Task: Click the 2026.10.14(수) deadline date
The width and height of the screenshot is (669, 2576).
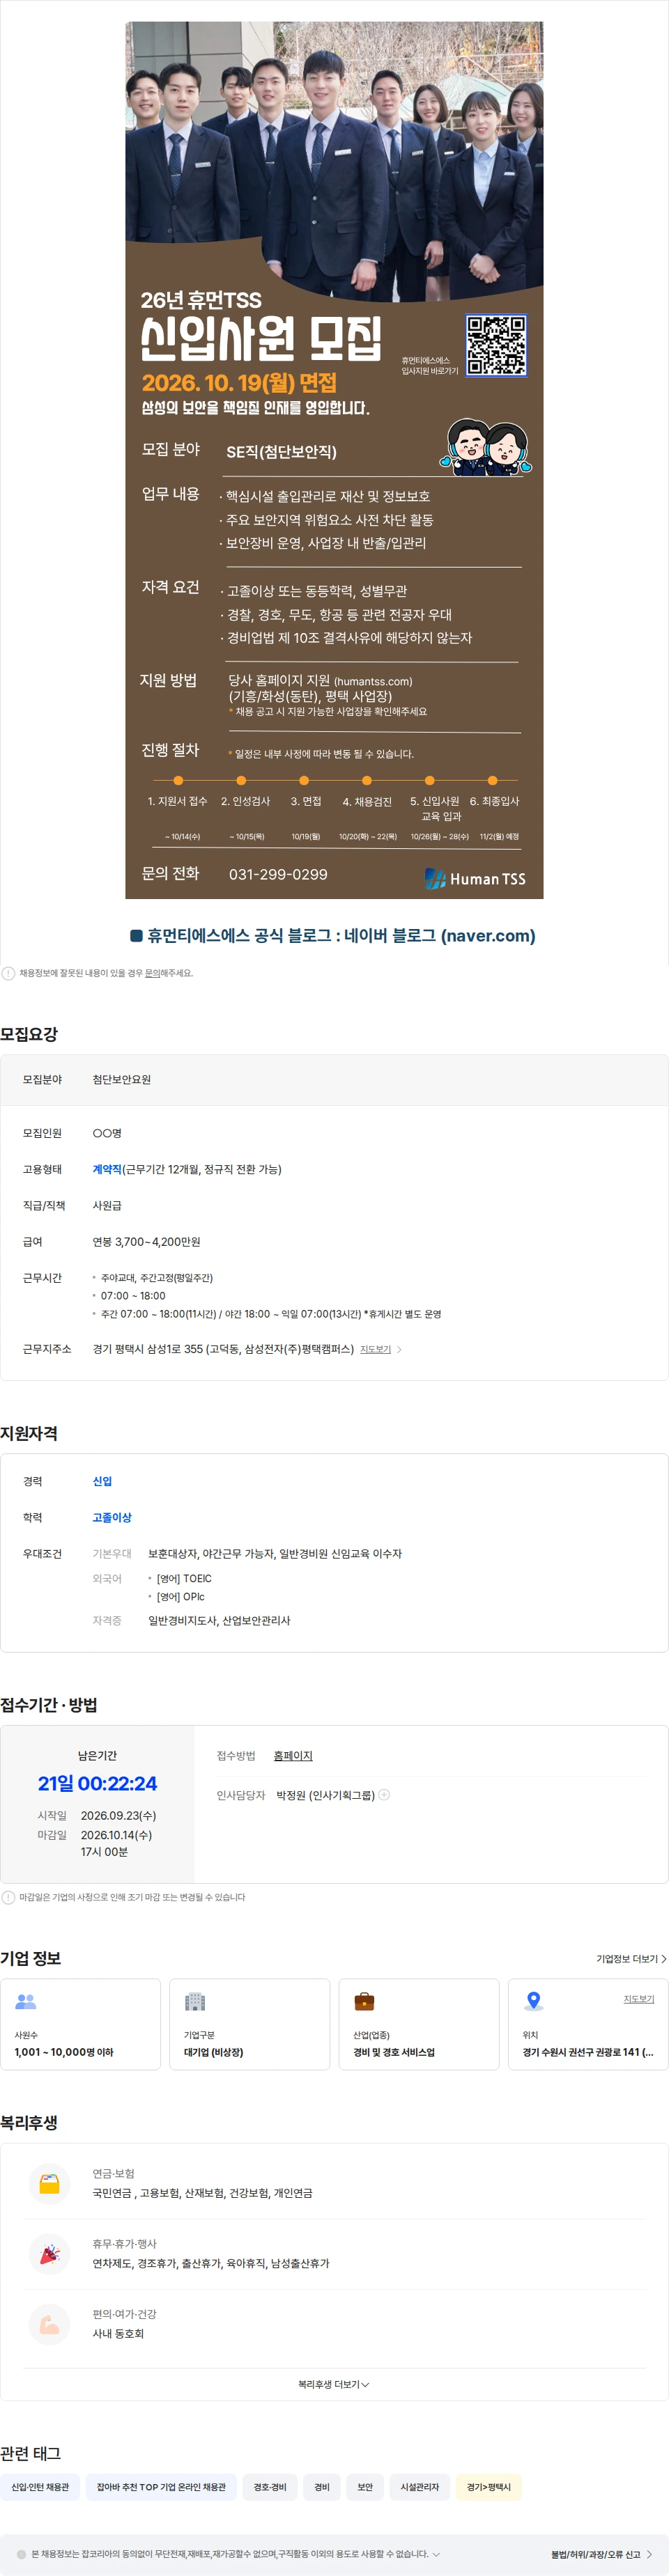Action: [x=116, y=1835]
